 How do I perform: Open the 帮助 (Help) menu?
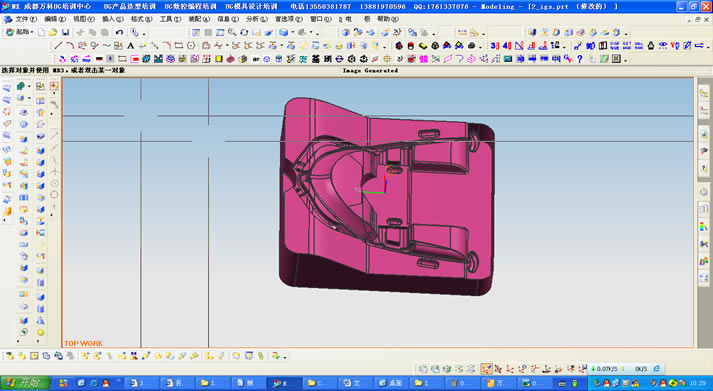point(387,19)
